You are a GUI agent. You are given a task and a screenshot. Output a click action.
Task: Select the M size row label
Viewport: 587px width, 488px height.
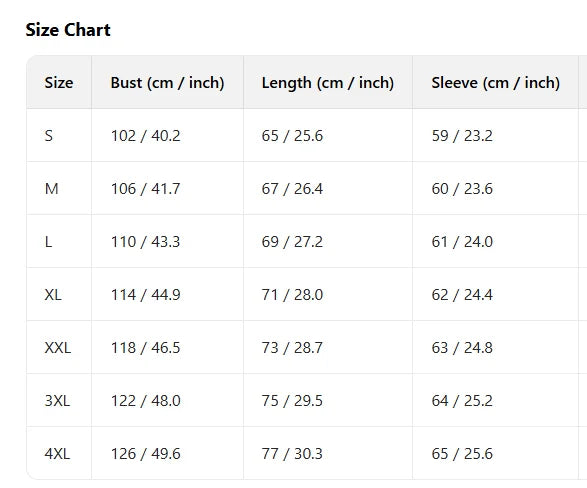[51, 189]
